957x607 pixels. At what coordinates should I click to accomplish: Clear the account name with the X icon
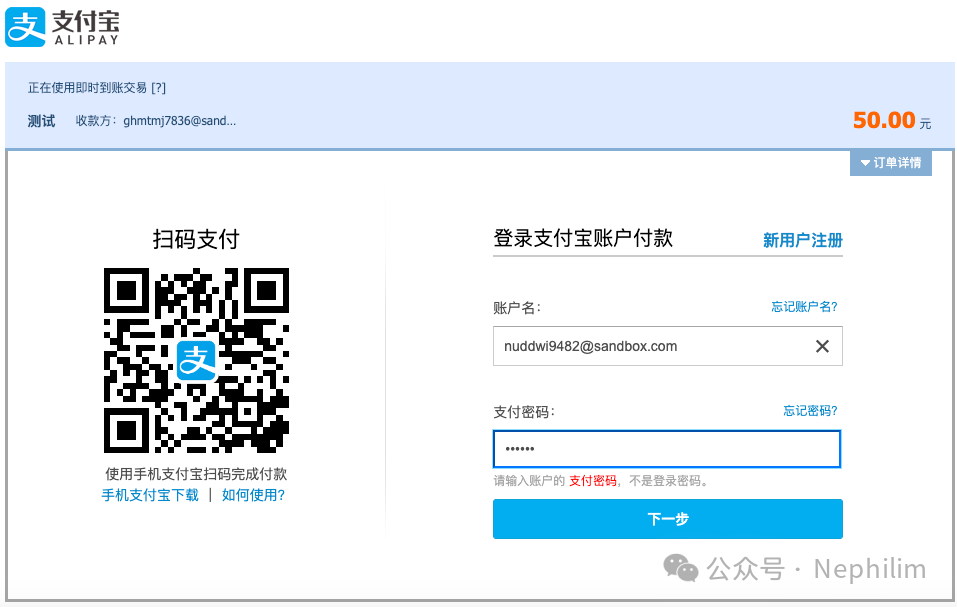(822, 347)
